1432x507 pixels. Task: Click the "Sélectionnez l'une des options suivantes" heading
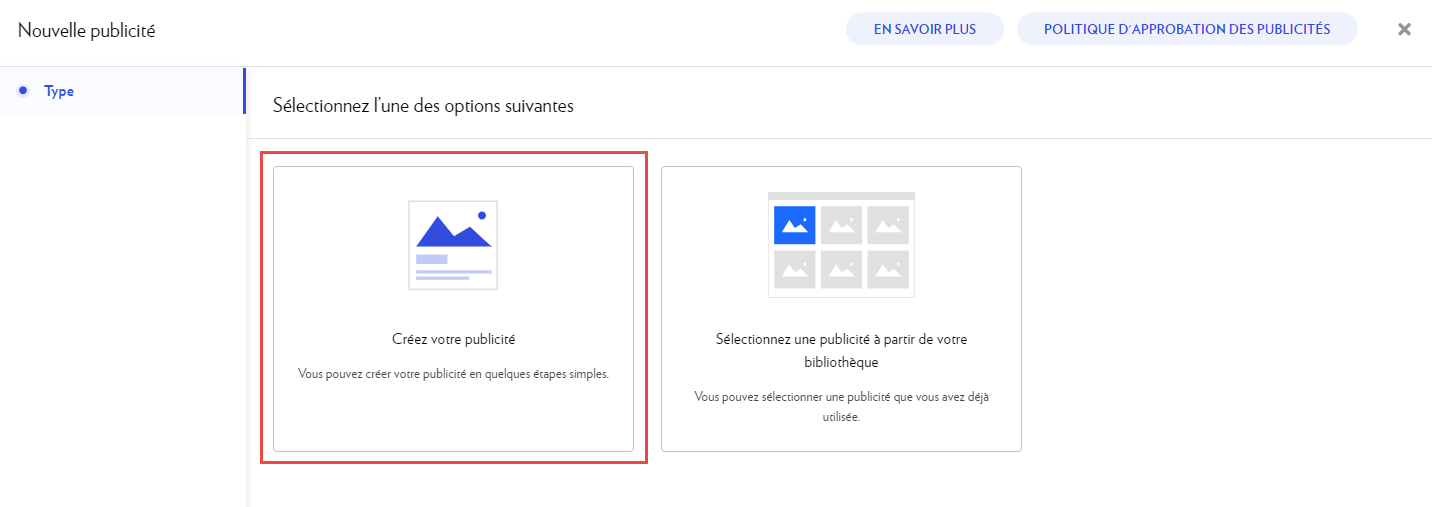423,105
